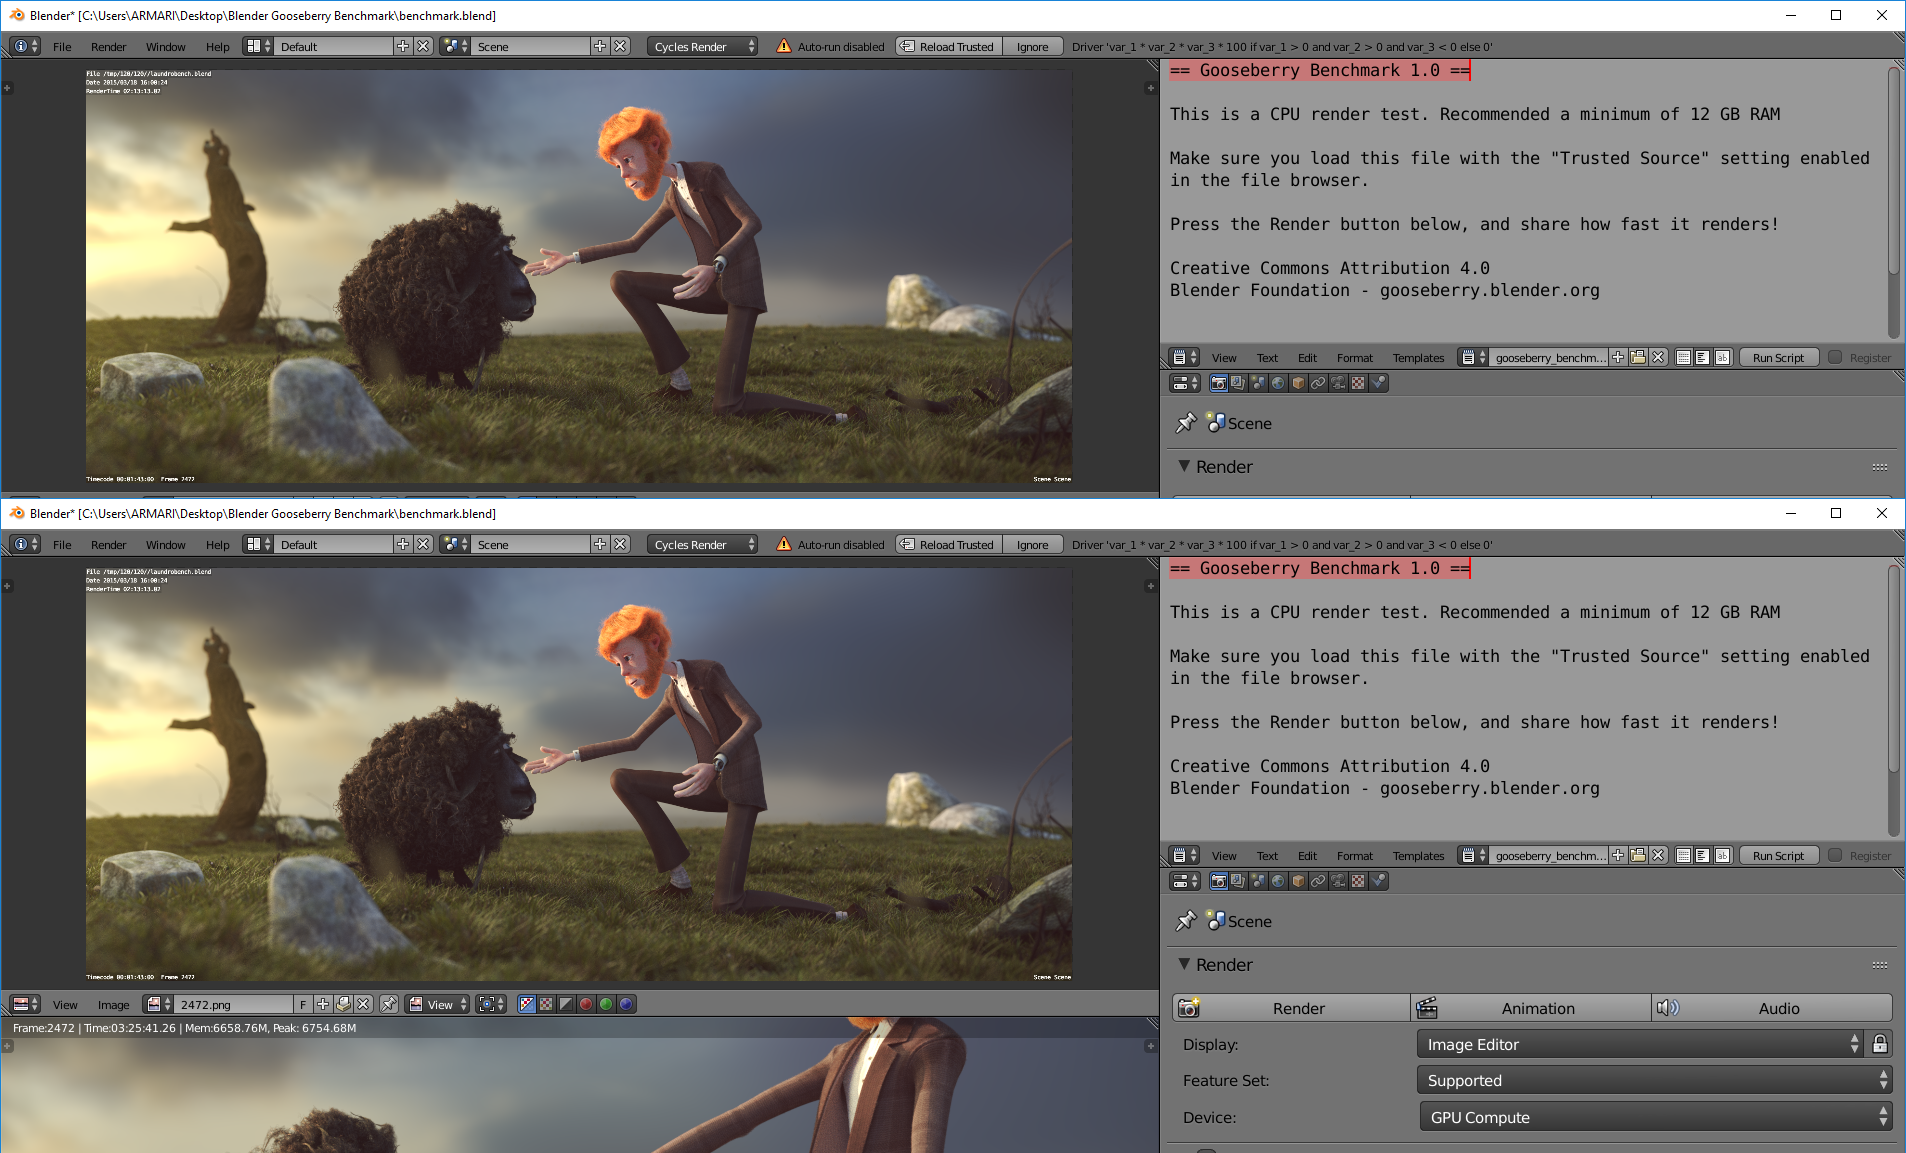Add new scene in bottom window header

600,544
